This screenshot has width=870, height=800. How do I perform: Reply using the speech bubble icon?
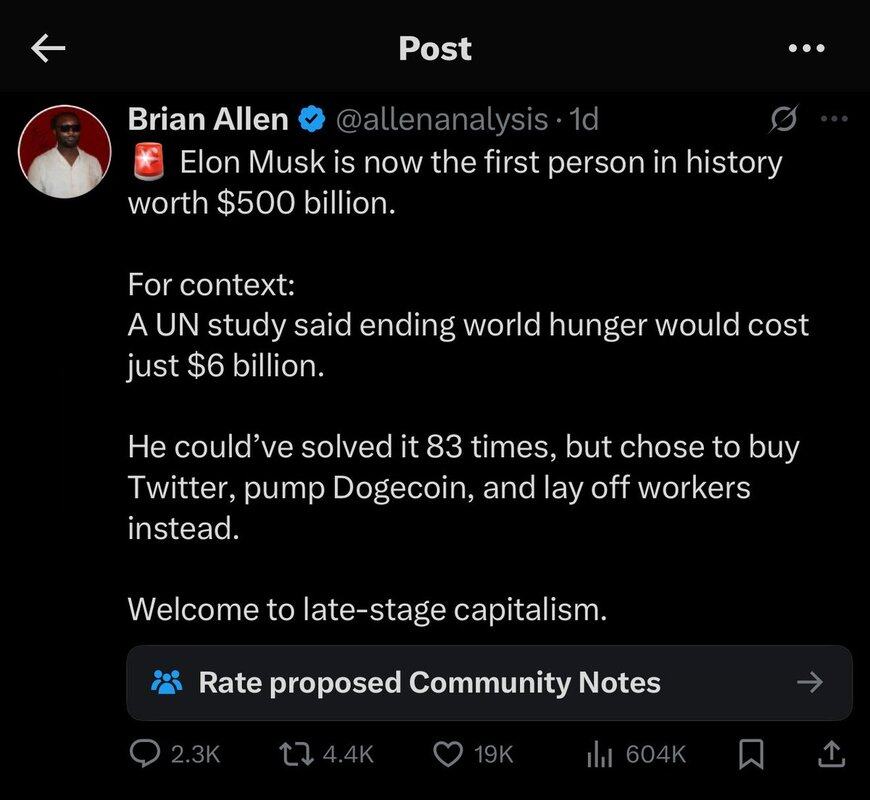click(147, 755)
